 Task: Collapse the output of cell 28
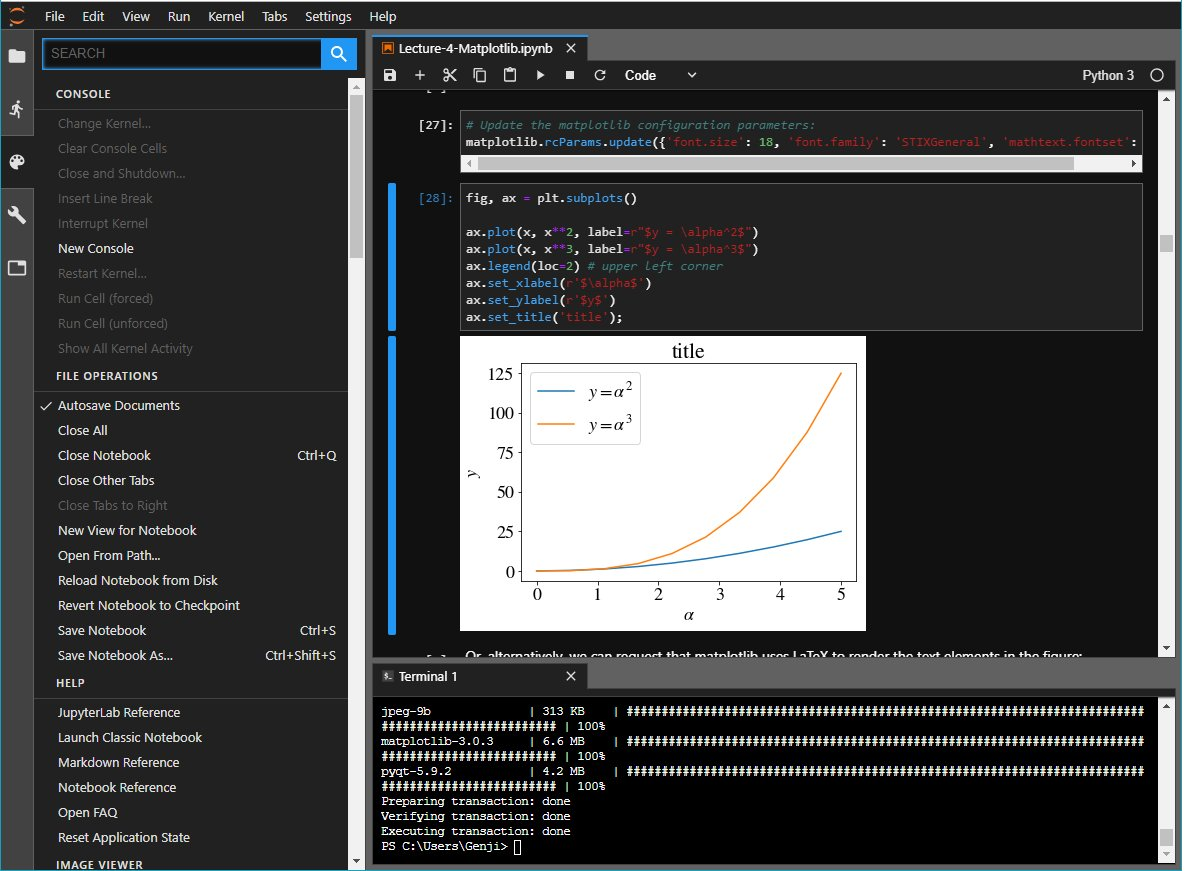(392, 485)
